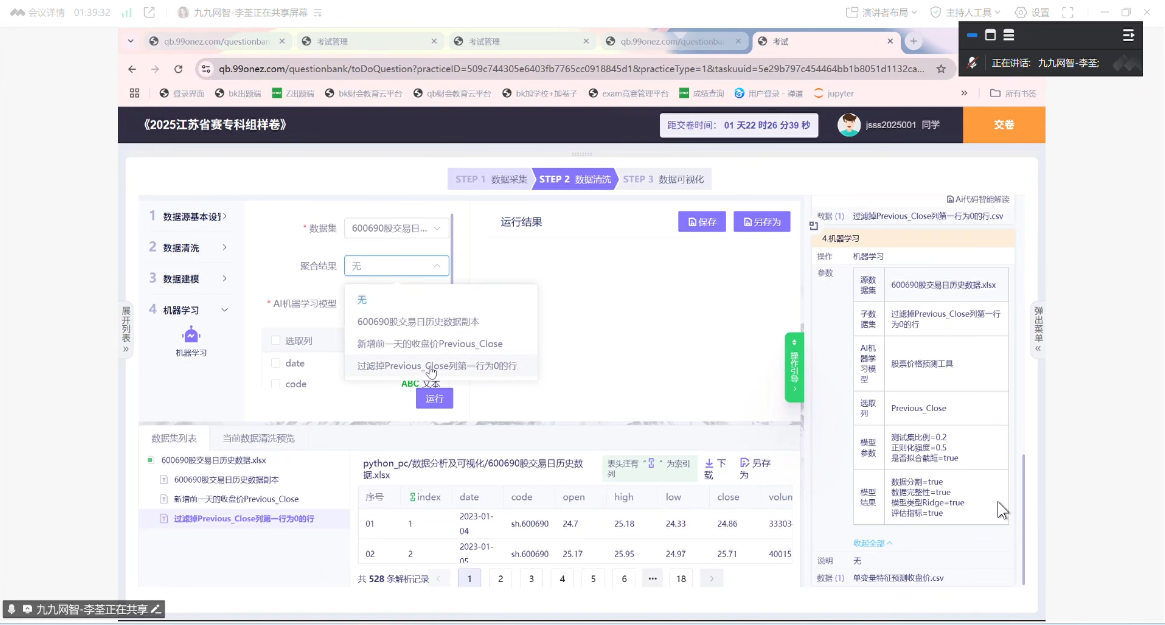Submit the exam with 交卷 button
Screen dimensions: 1165x625
pos(1003,125)
